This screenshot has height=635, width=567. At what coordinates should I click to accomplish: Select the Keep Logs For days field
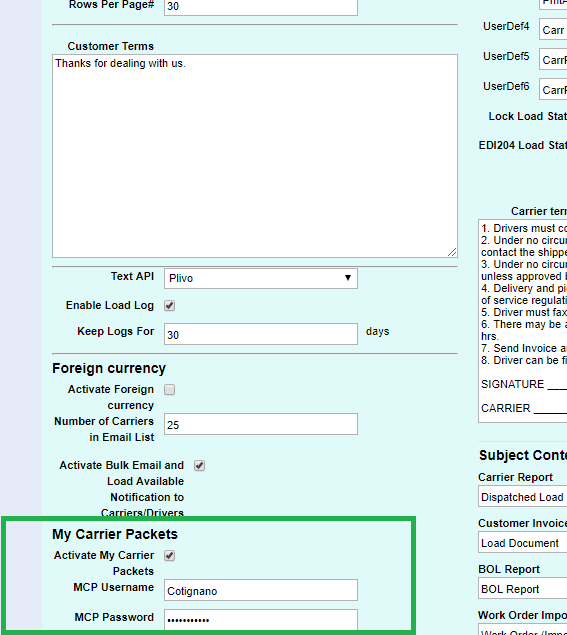pos(261,334)
